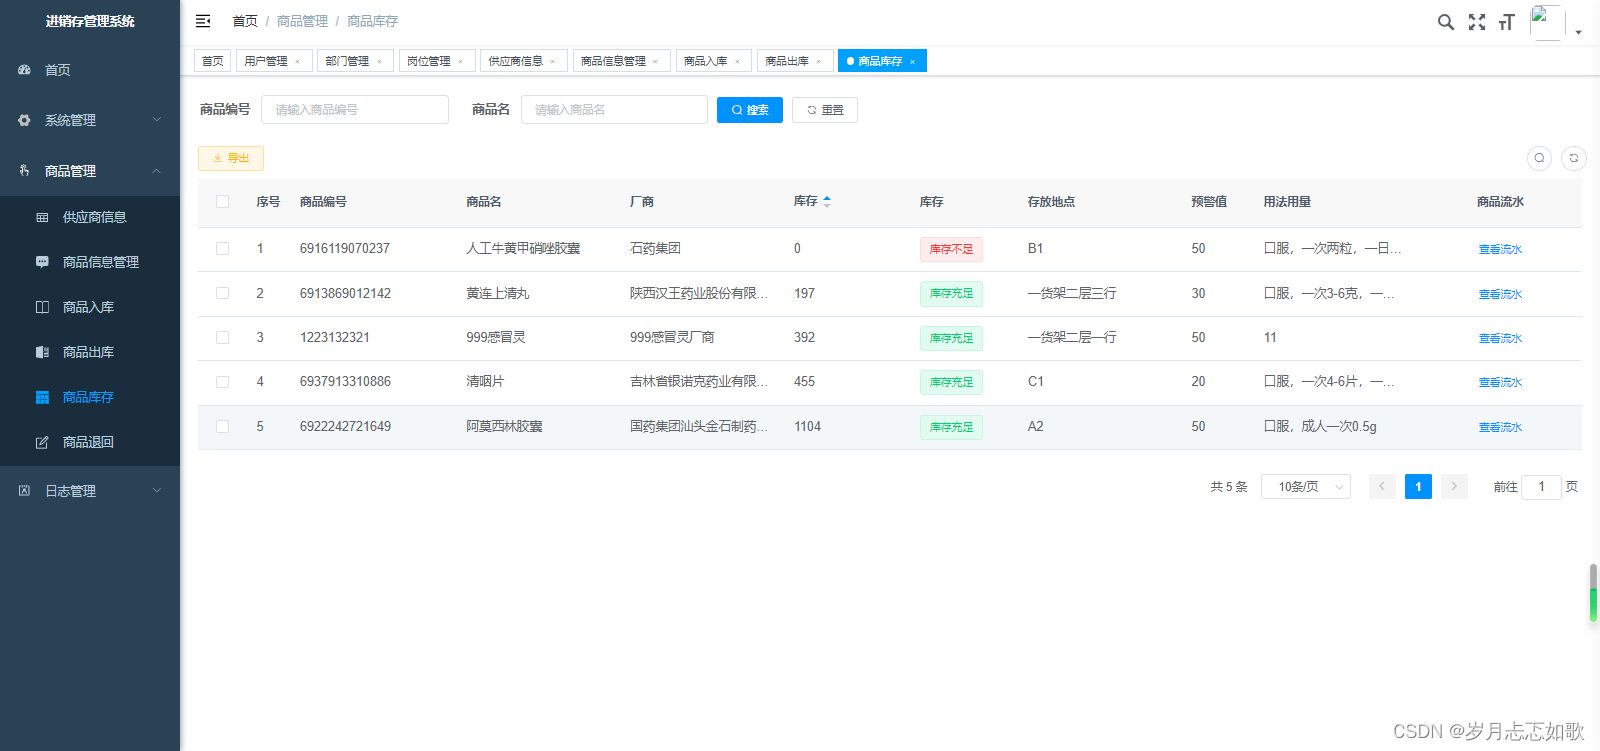View 查看流水 for 阿莫西林胶囊
Viewport: 1600px width, 751px height.
(x=1500, y=427)
